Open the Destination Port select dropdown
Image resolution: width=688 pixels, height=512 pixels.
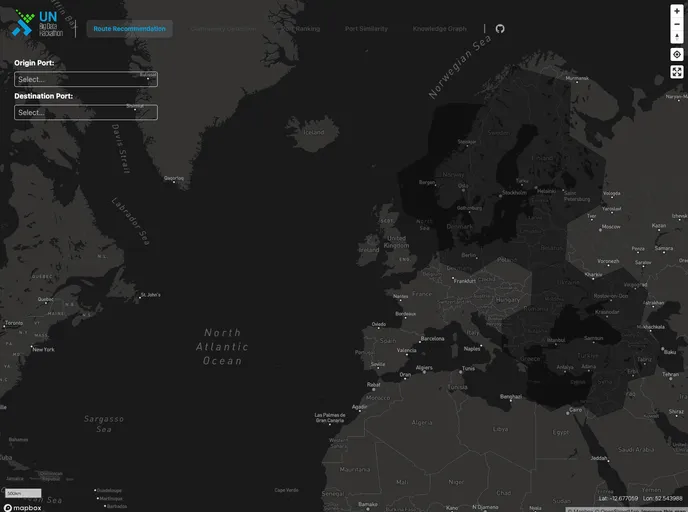pos(86,112)
